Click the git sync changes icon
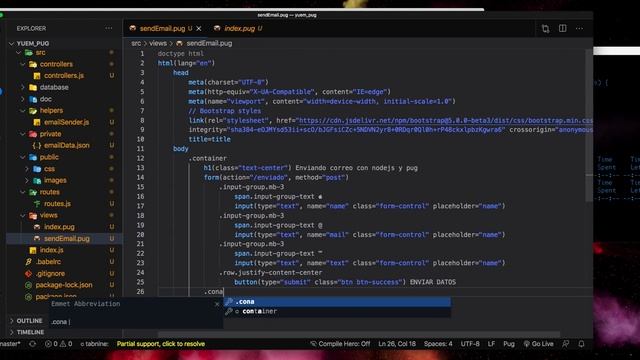Screen dimensions: 640x360 33,344
